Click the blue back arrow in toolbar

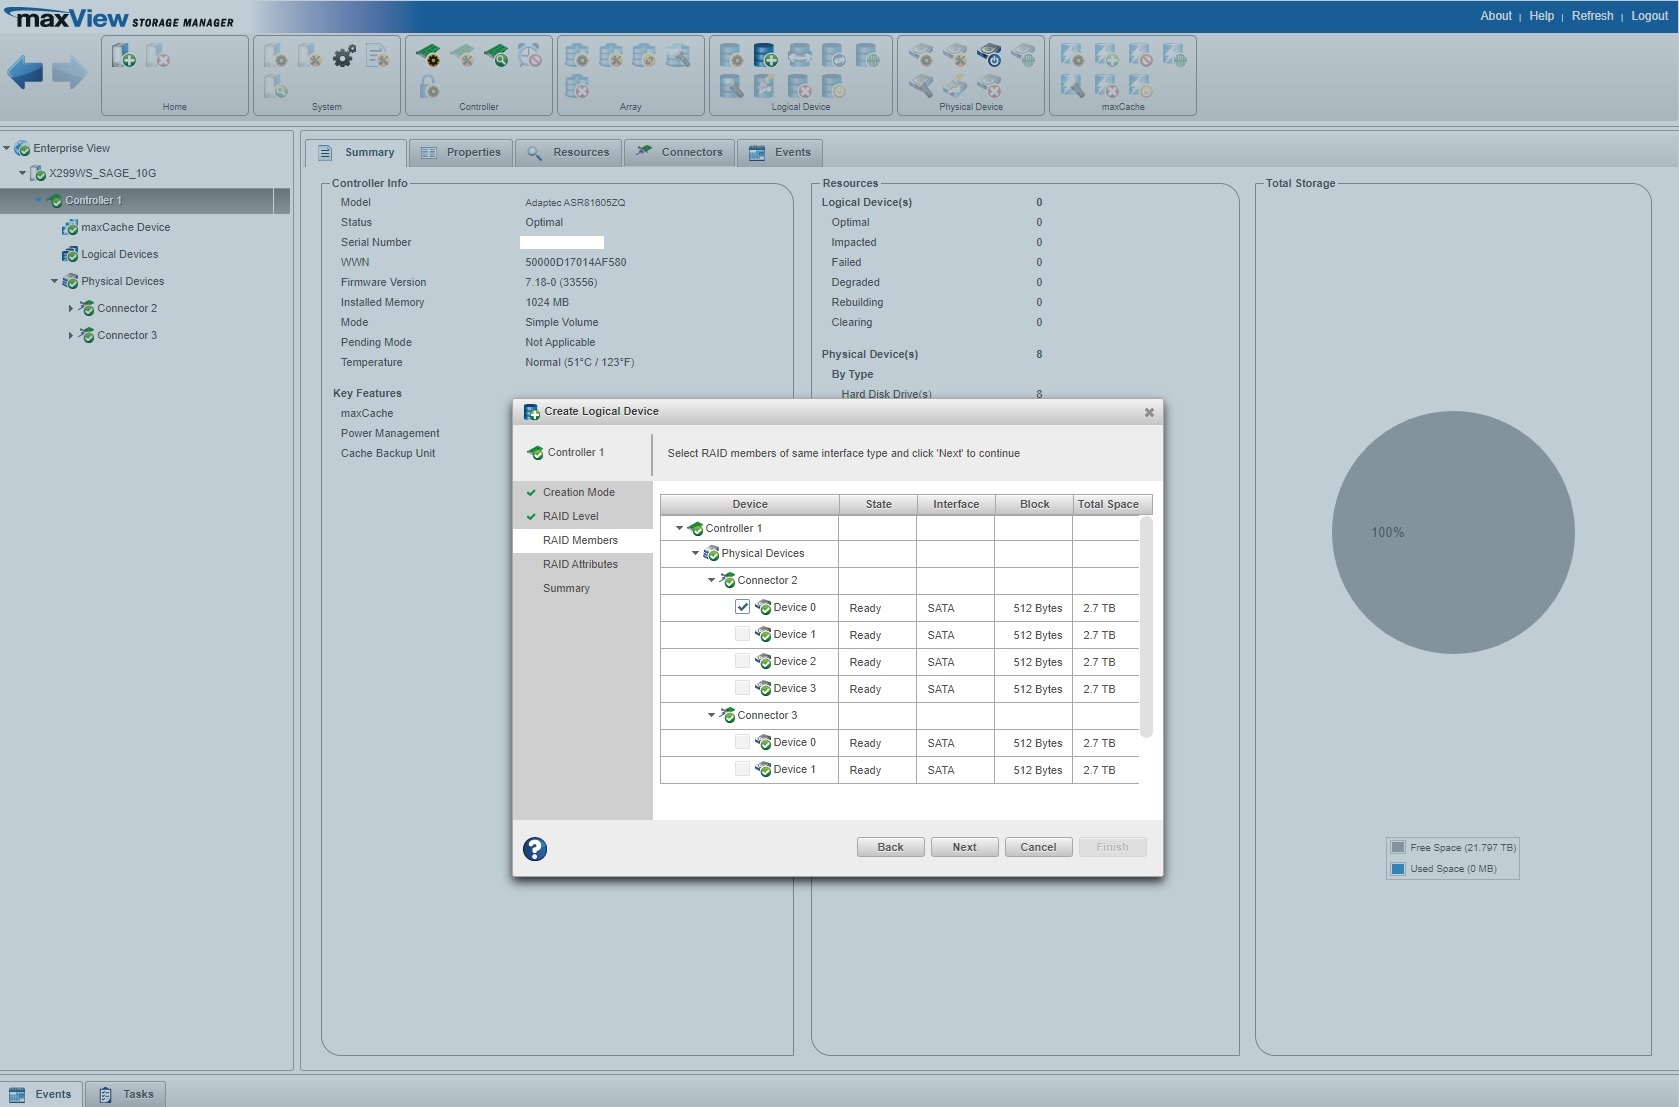click(25, 73)
